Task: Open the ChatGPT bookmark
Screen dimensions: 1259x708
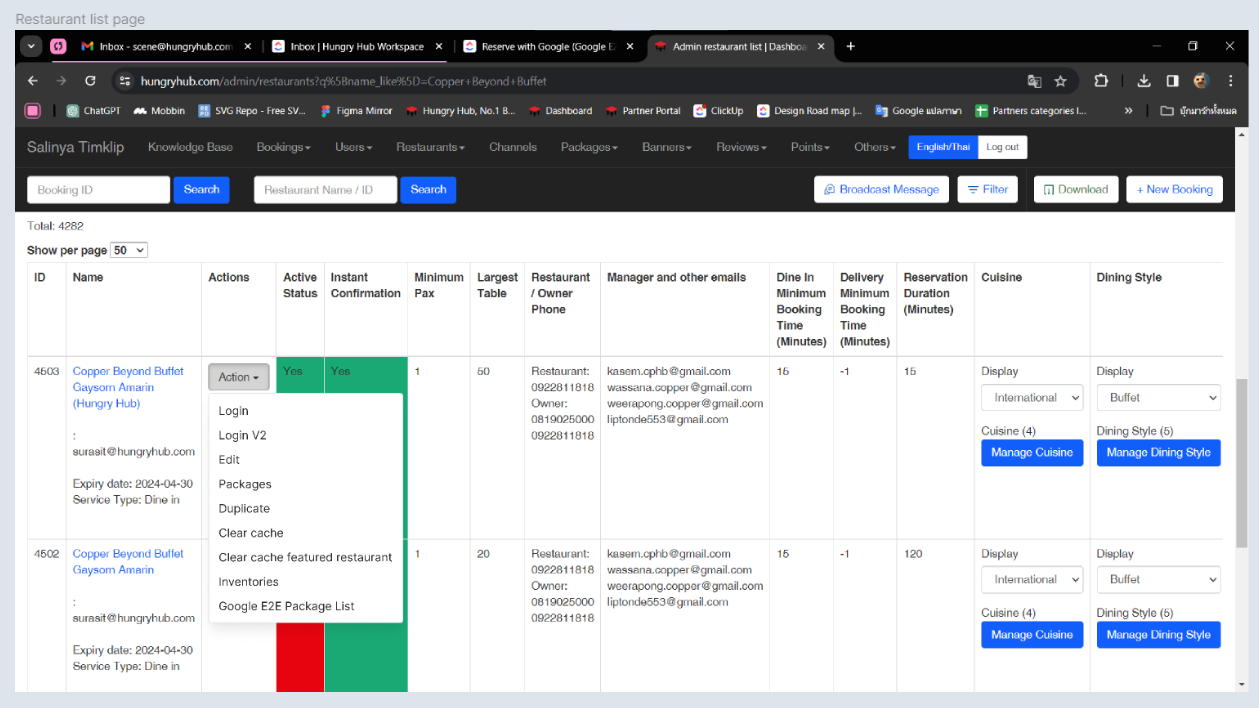Action: [x=94, y=111]
